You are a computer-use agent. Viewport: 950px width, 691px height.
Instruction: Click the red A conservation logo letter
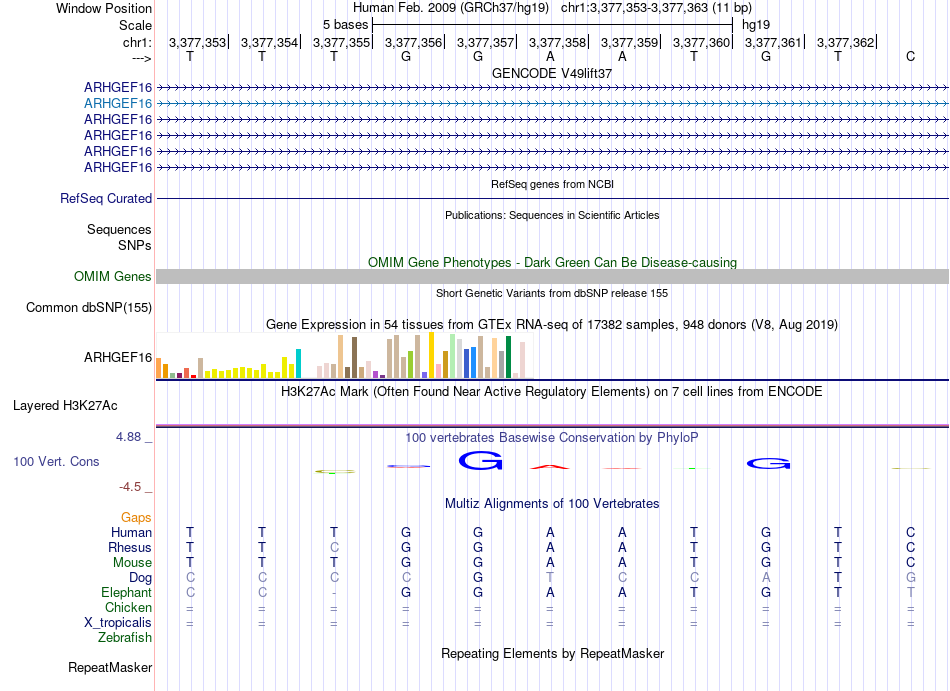(x=550, y=466)
